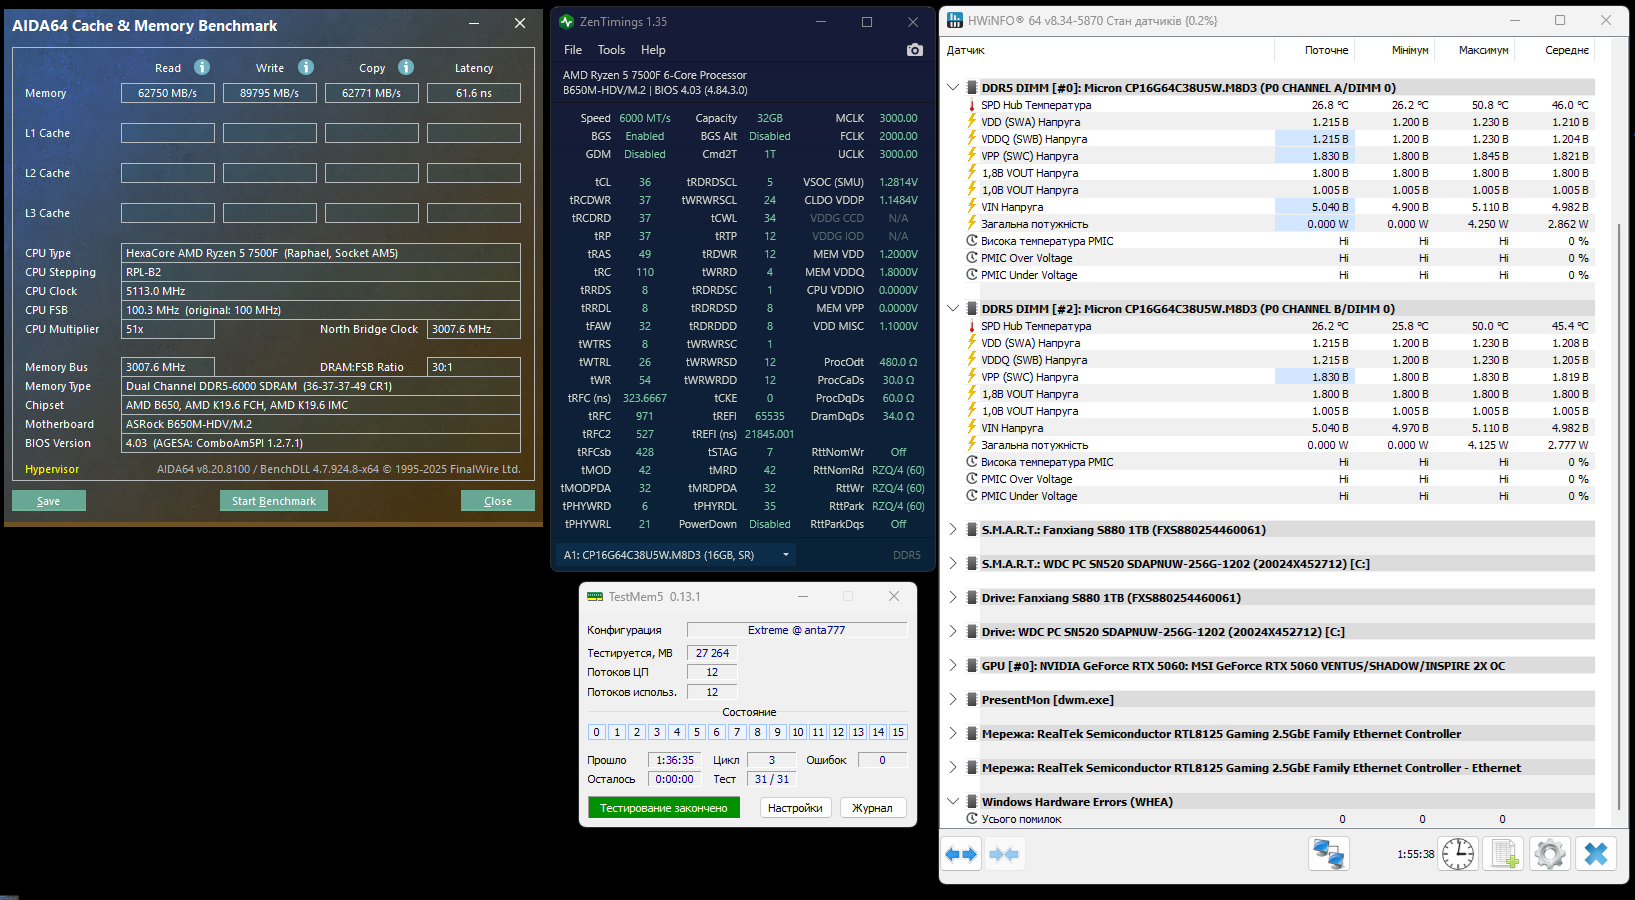Click the 1:55:38 elapsed time in HWiNFO
1635x900 pixels.
pos(1415,854)
